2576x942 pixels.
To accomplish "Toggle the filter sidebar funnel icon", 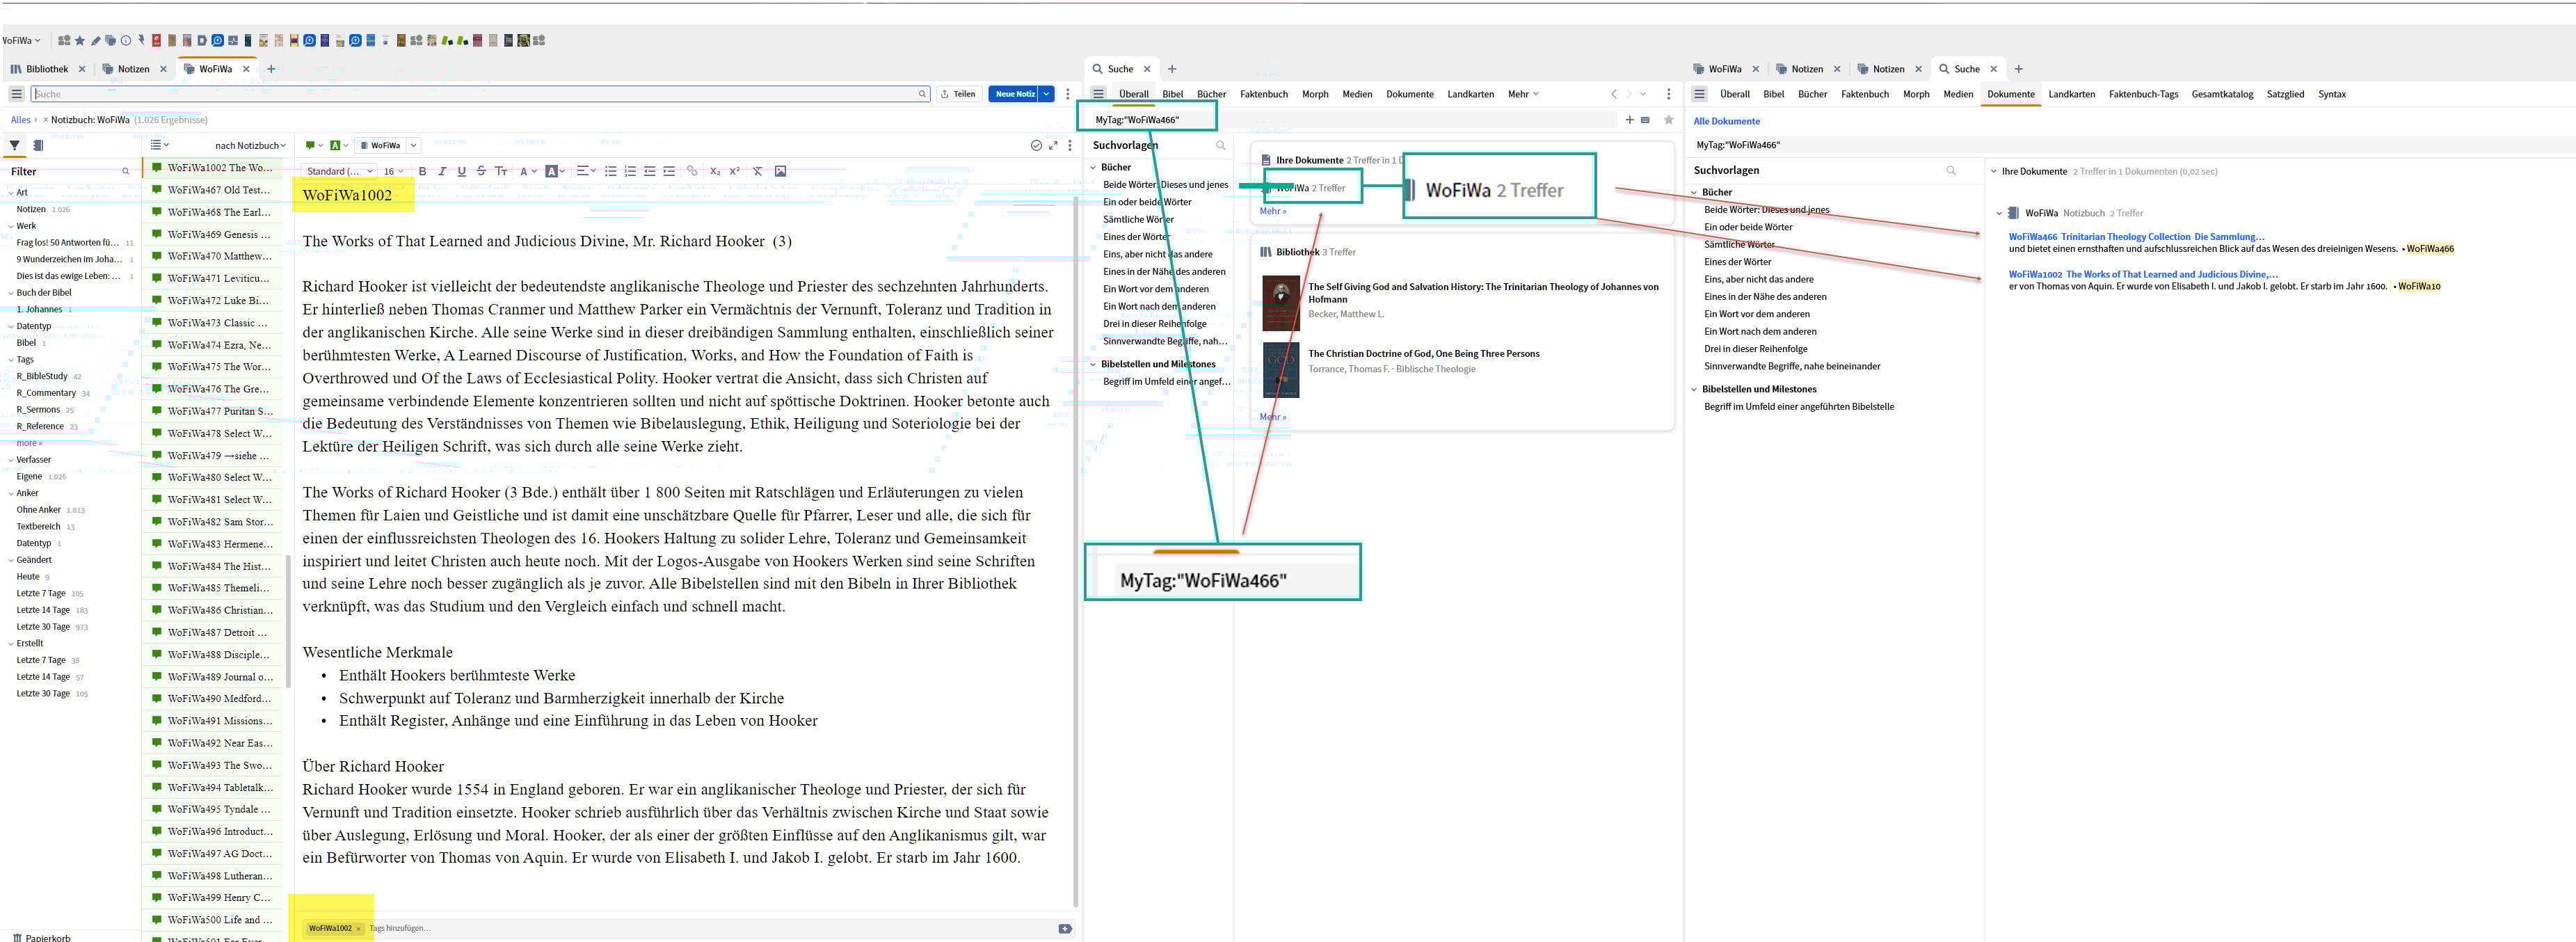I will coord(15,145).
